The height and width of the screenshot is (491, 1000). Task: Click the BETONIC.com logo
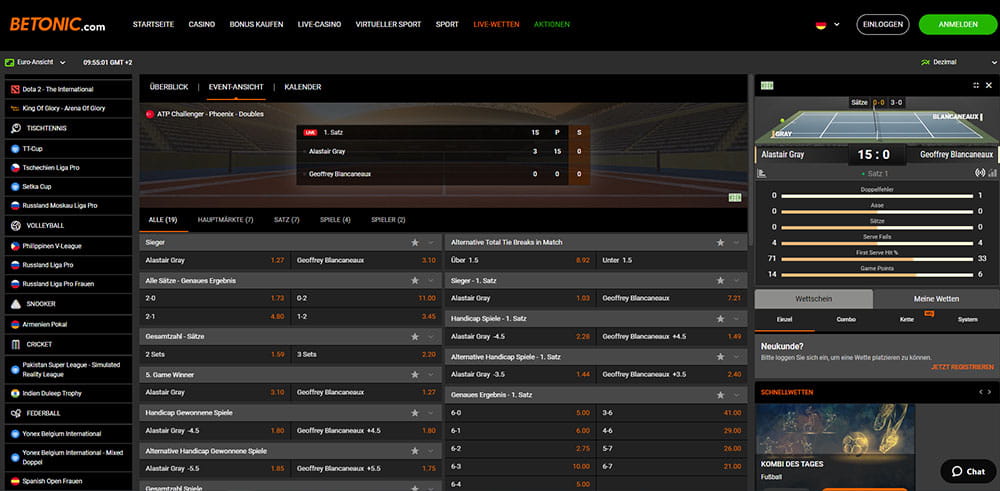(57, 25)
